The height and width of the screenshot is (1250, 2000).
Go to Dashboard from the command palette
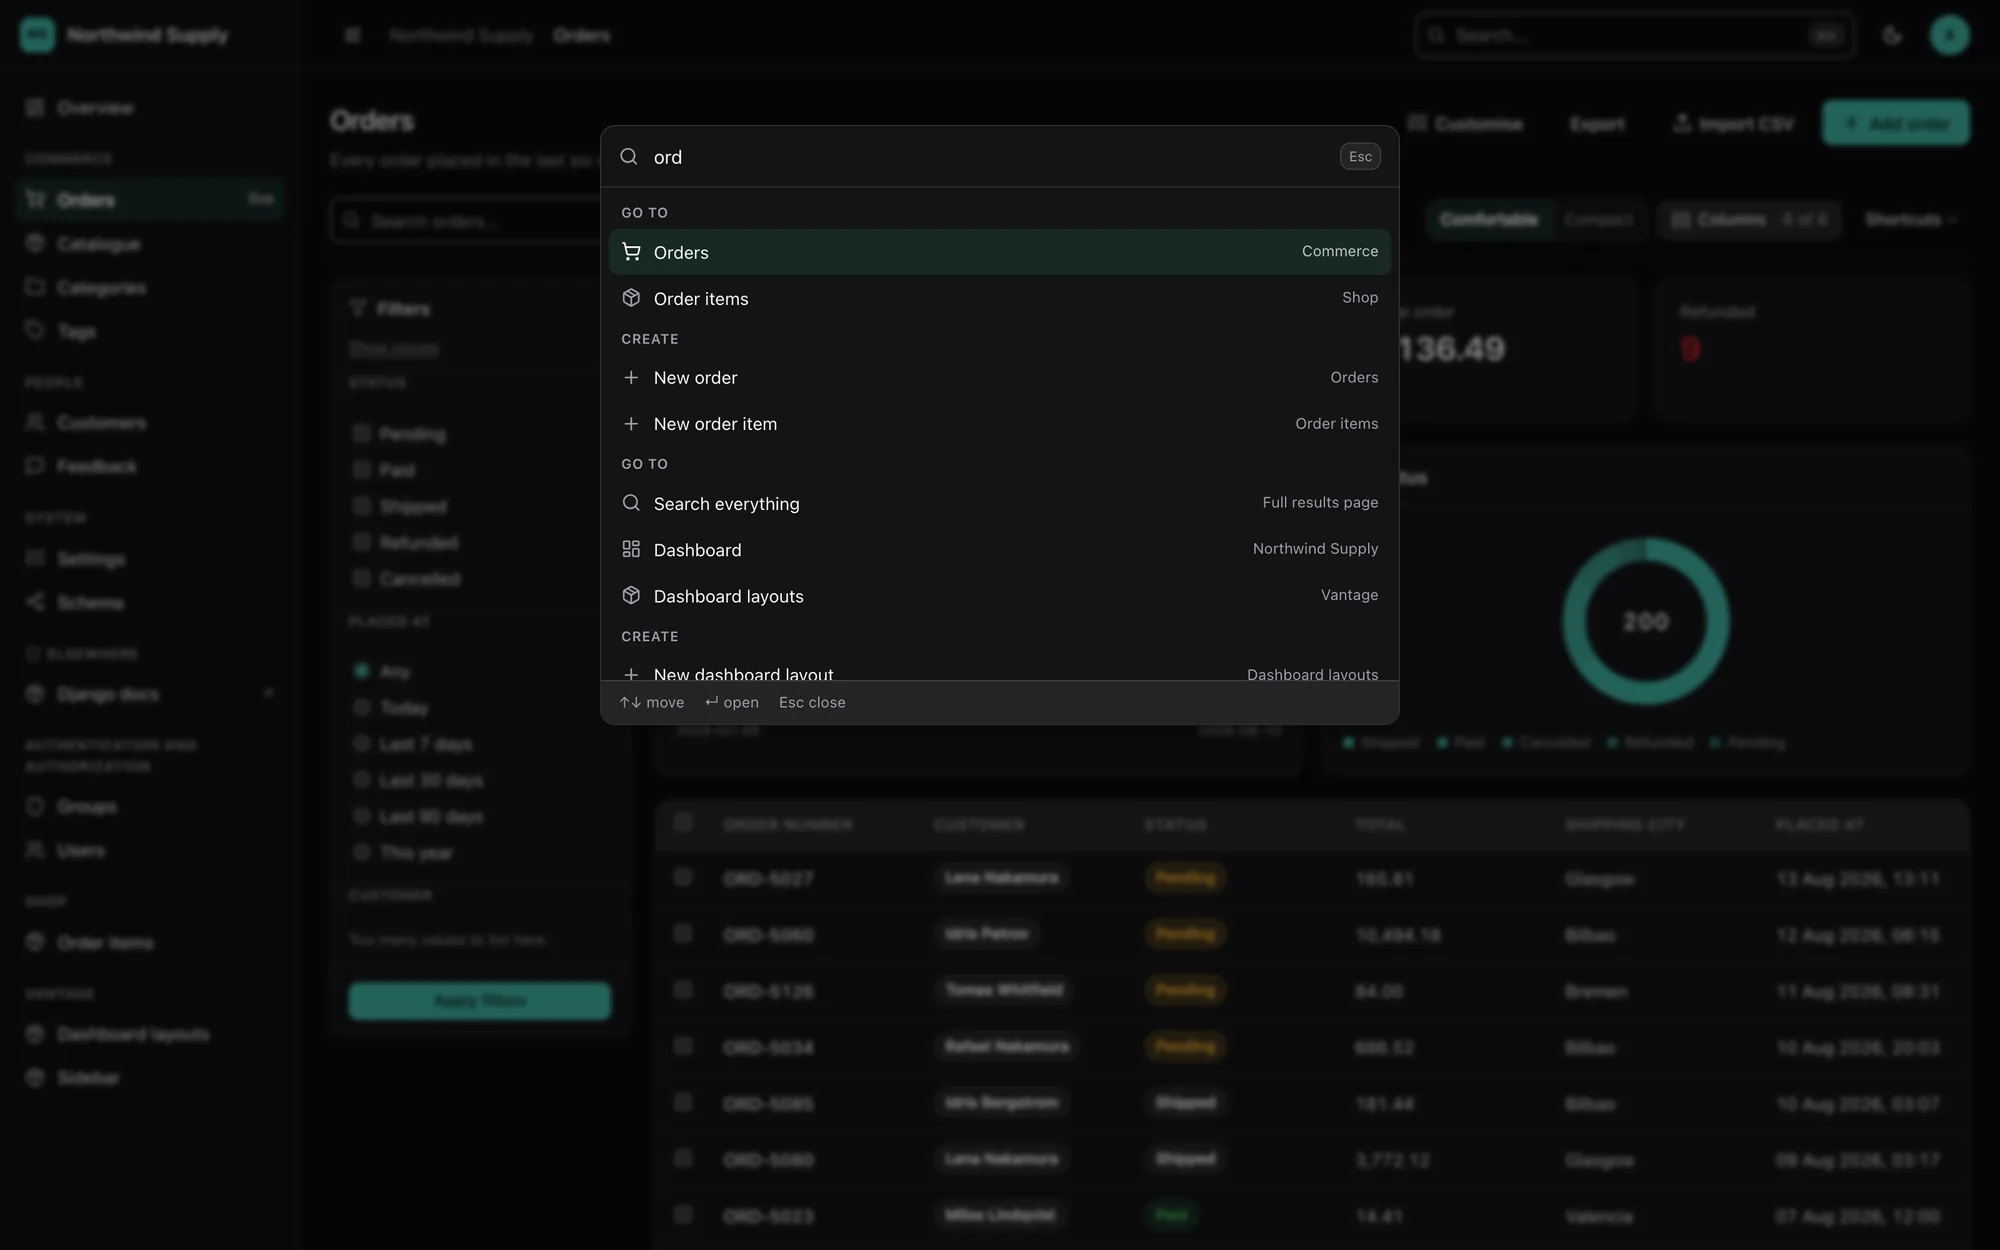pos(999,549)
